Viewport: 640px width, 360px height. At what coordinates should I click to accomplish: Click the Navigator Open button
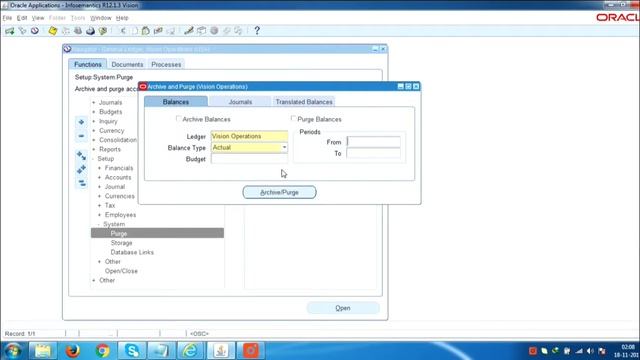(343, 308)
